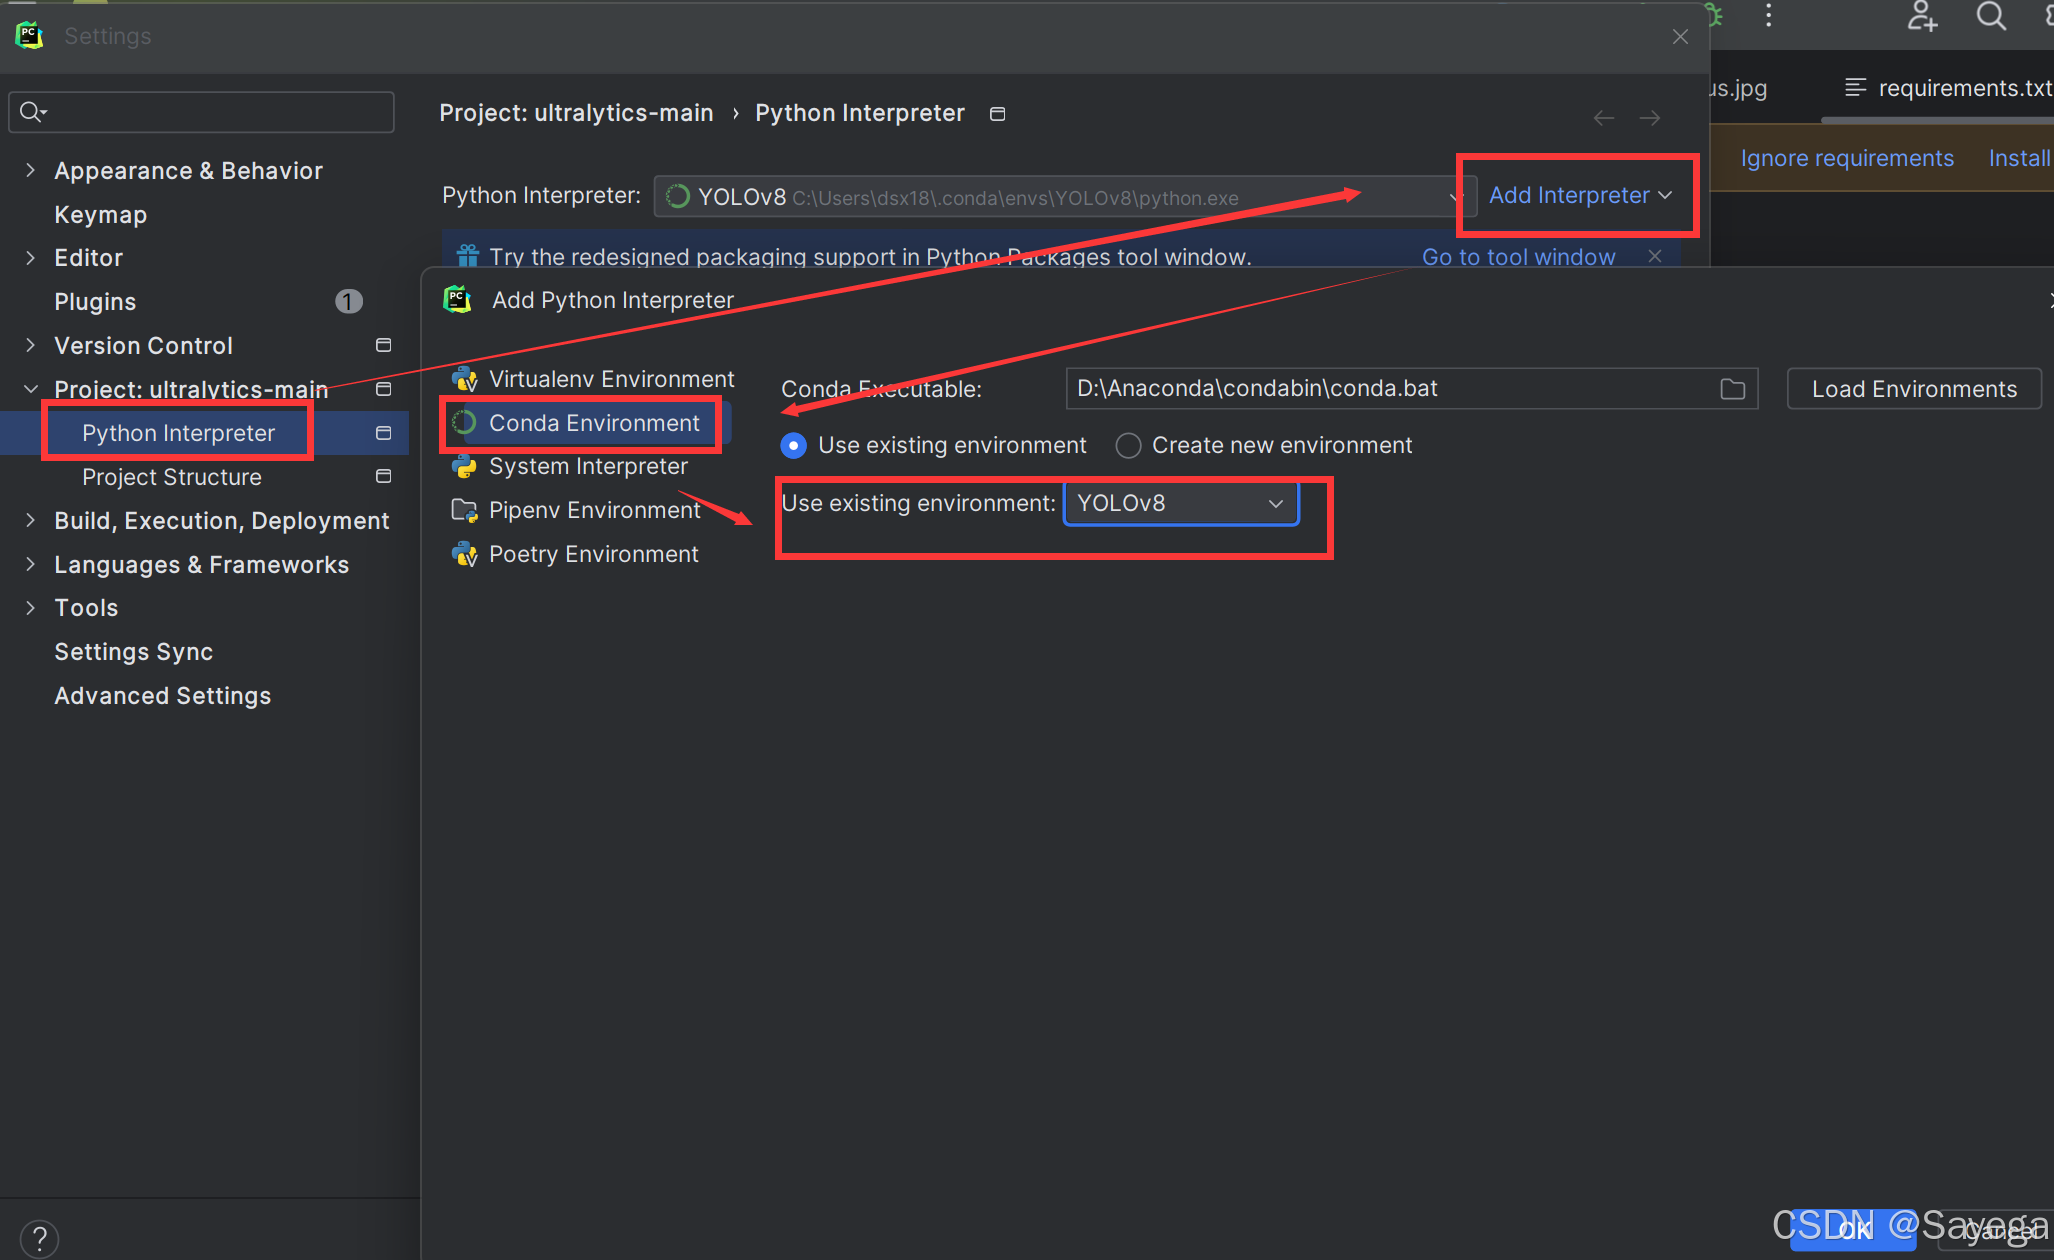
Task: Open the YOLOv8 existing environment dropdown
Action: tap(1180, 504)
